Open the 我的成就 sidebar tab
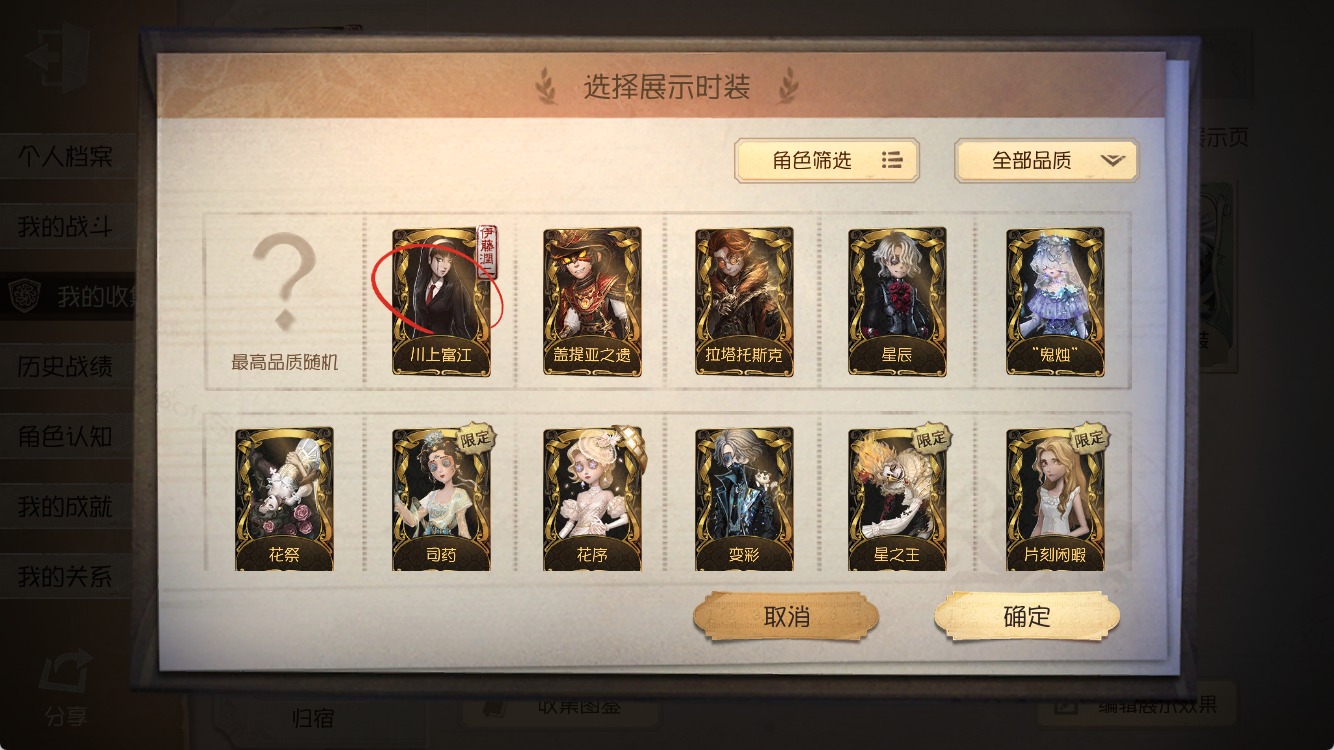Screen dimensions: 1334x750 tap(68, 507)
